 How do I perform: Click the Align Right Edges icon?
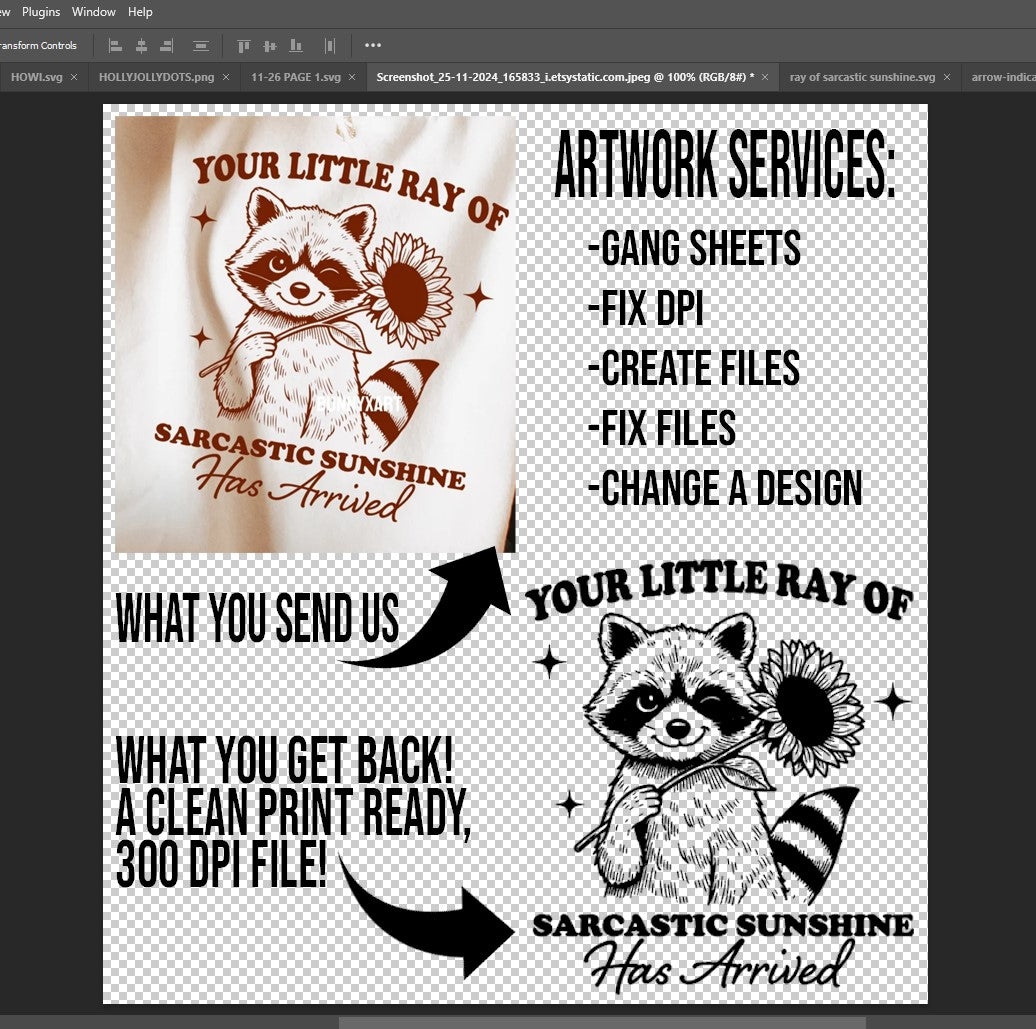(x=167, y=46)
